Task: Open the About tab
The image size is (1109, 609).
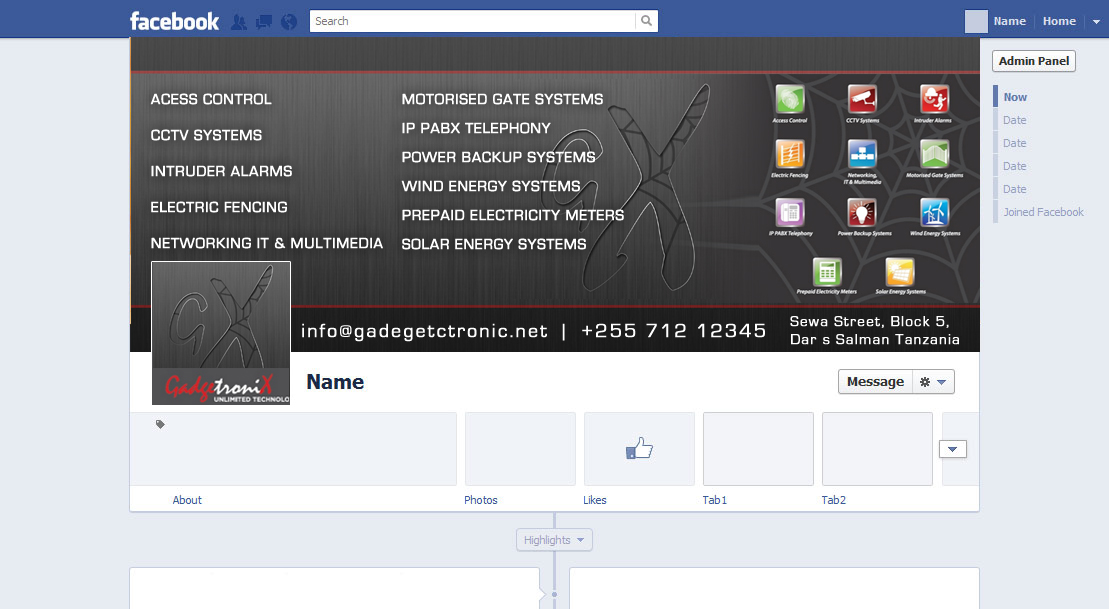Action: (187, 500)
